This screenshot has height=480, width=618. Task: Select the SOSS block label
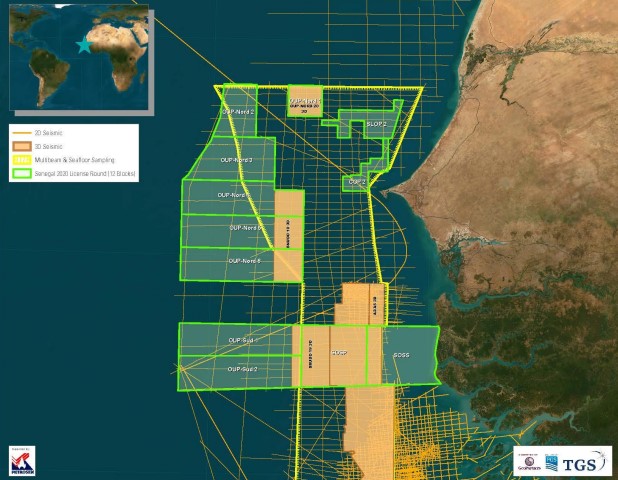(x=401, y=355)
